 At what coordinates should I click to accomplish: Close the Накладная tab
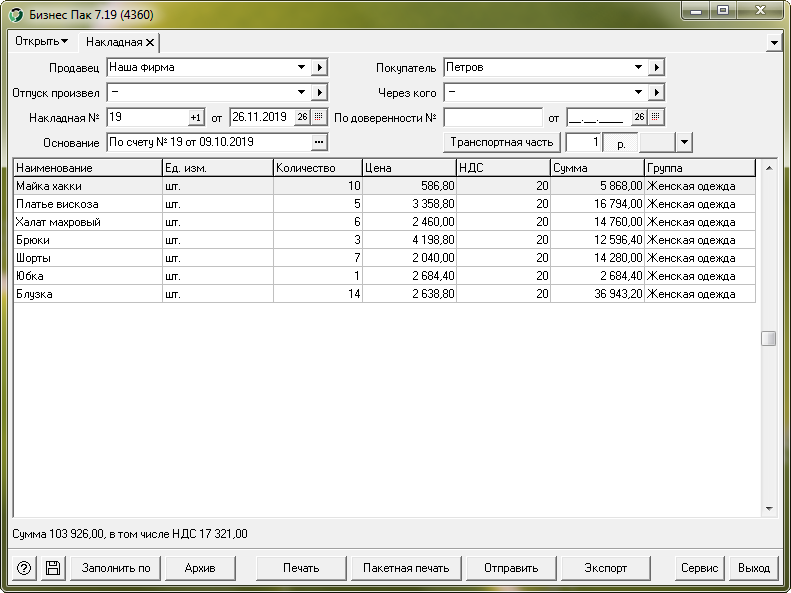coord(150,43)
